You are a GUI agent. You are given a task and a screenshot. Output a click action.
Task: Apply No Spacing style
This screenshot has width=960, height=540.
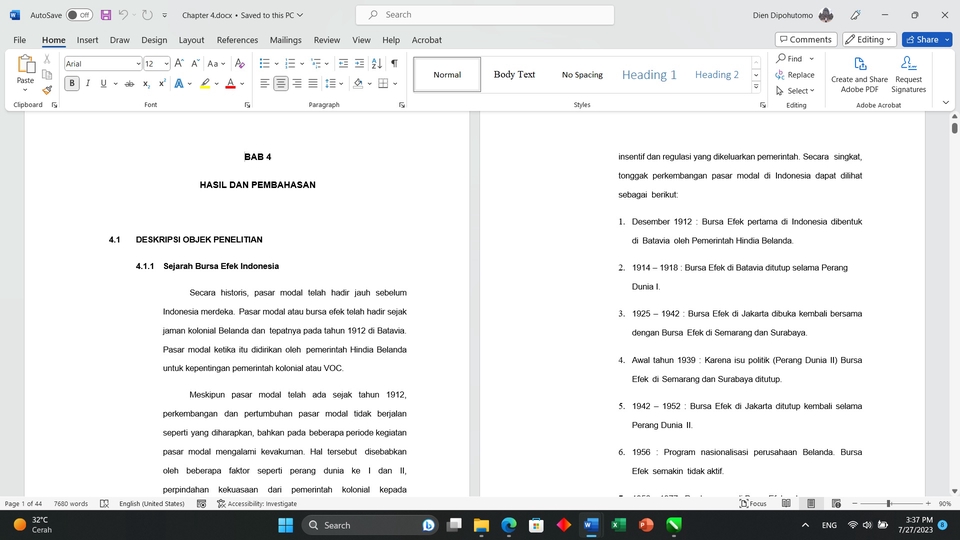[582, 75]
